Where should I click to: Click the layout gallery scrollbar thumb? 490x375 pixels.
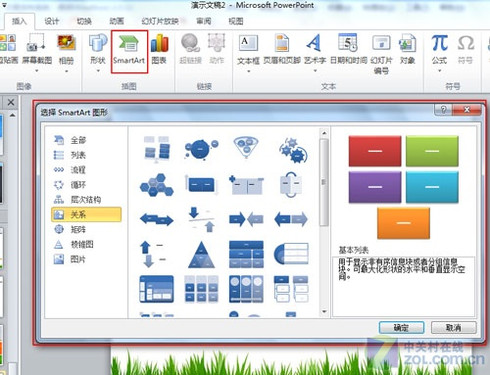coord(324,182)
